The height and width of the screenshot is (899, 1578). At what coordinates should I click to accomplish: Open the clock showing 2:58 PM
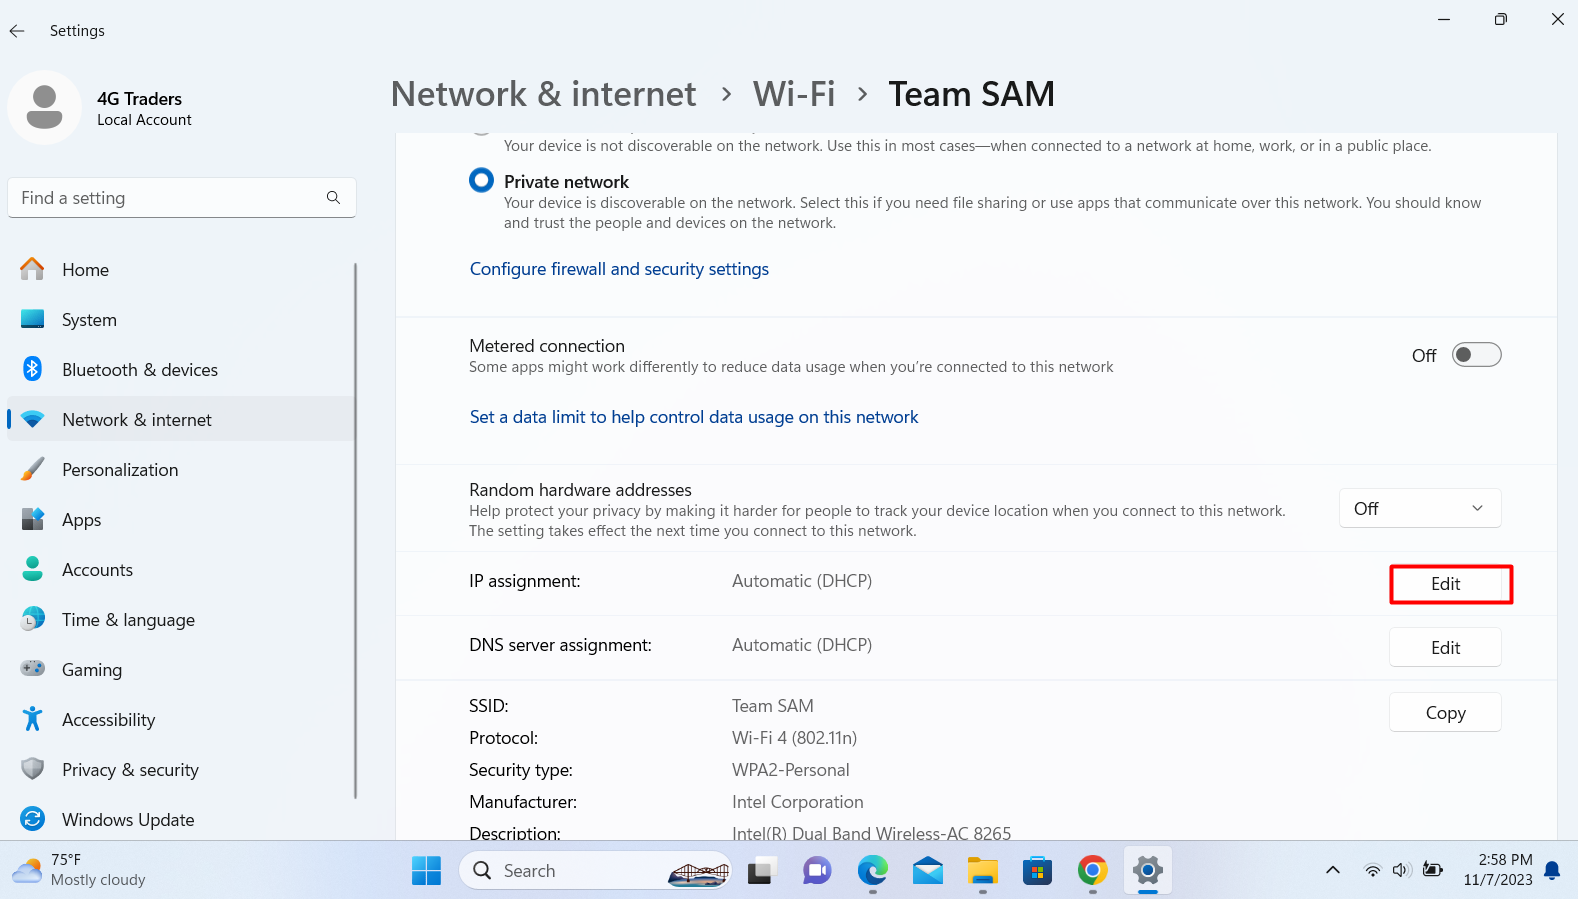click(1497, 870)
